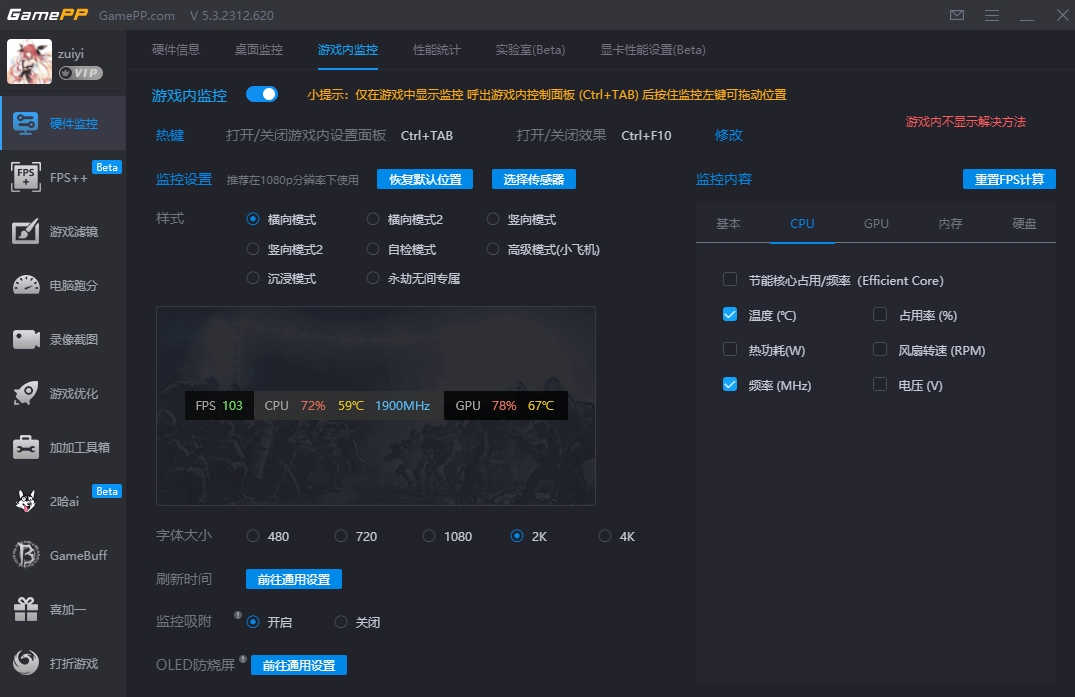The image size is (1075, 697).
Task: Turn off the 游戏内监控 switch
Action: coord(262,94)
